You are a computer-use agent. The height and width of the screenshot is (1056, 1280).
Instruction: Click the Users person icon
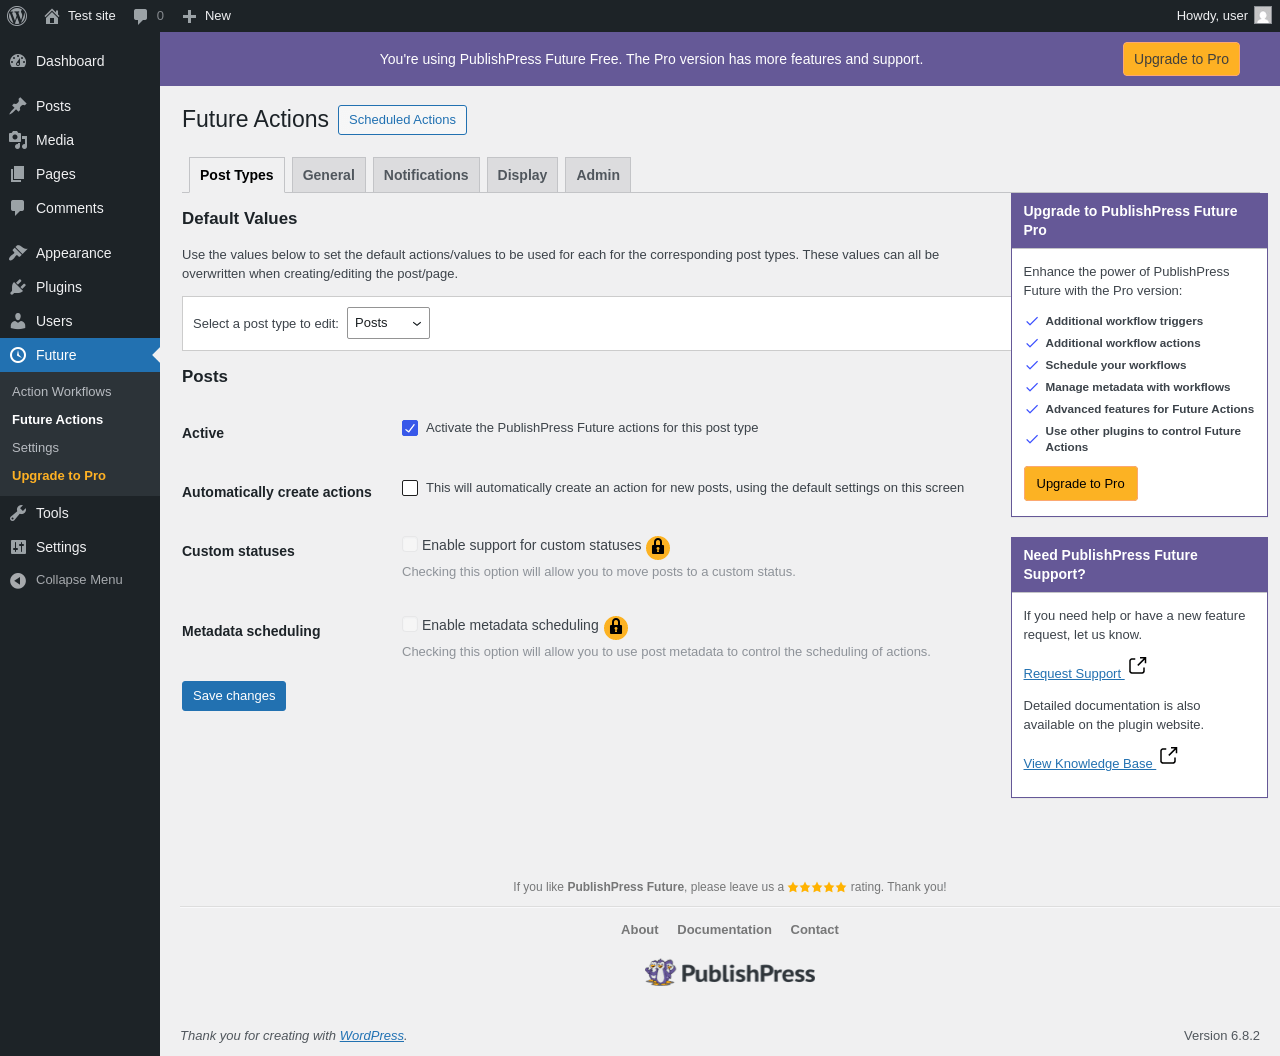pyautogui.click(x=18, y=321)
